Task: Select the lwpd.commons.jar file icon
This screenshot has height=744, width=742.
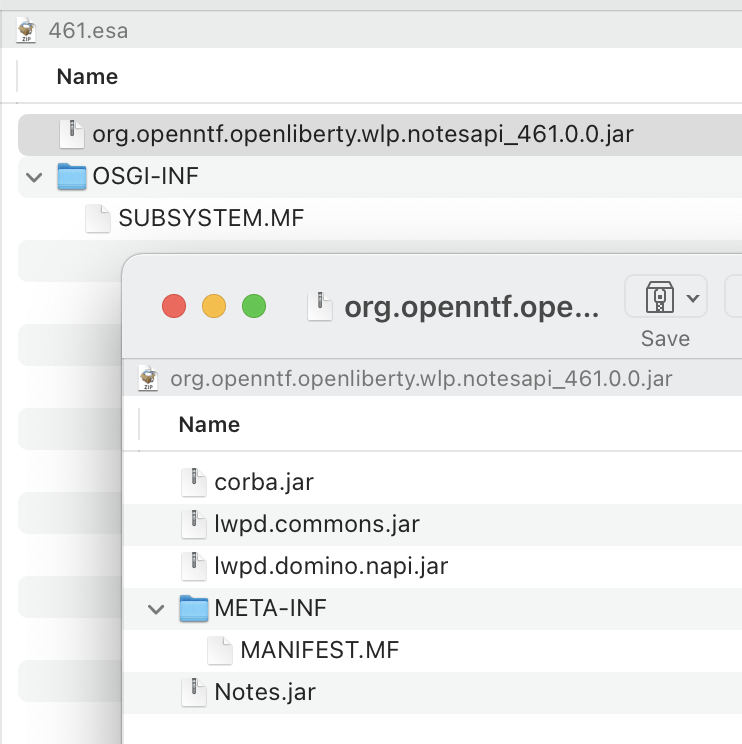Action: [193, 524]
